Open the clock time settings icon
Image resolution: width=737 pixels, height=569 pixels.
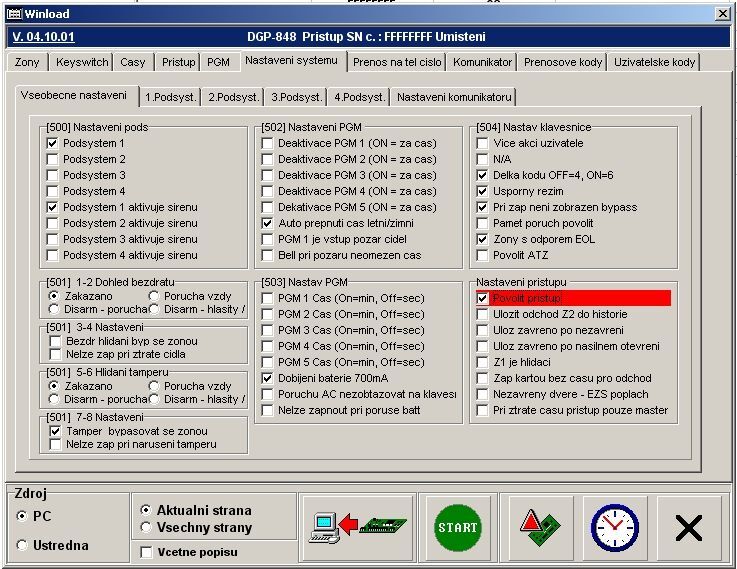[x=614, y=526]
